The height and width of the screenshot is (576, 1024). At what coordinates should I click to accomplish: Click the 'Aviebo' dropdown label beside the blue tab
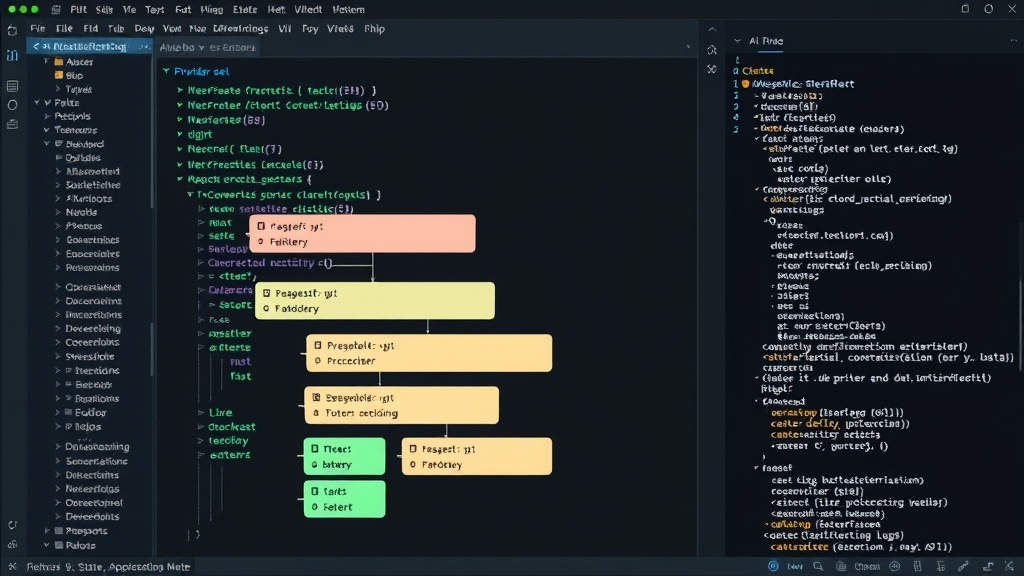(x=182, y=48)
